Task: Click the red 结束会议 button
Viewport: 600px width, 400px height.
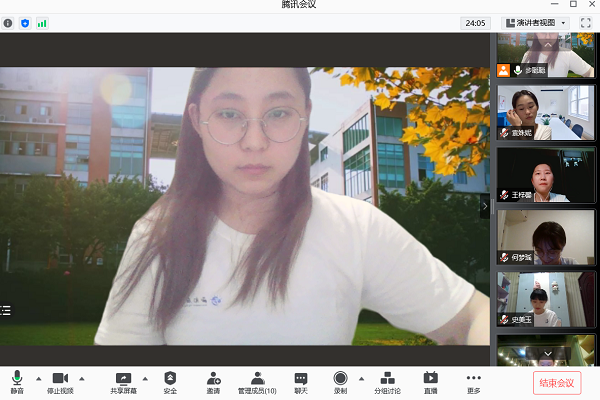Action: (556, 382)
